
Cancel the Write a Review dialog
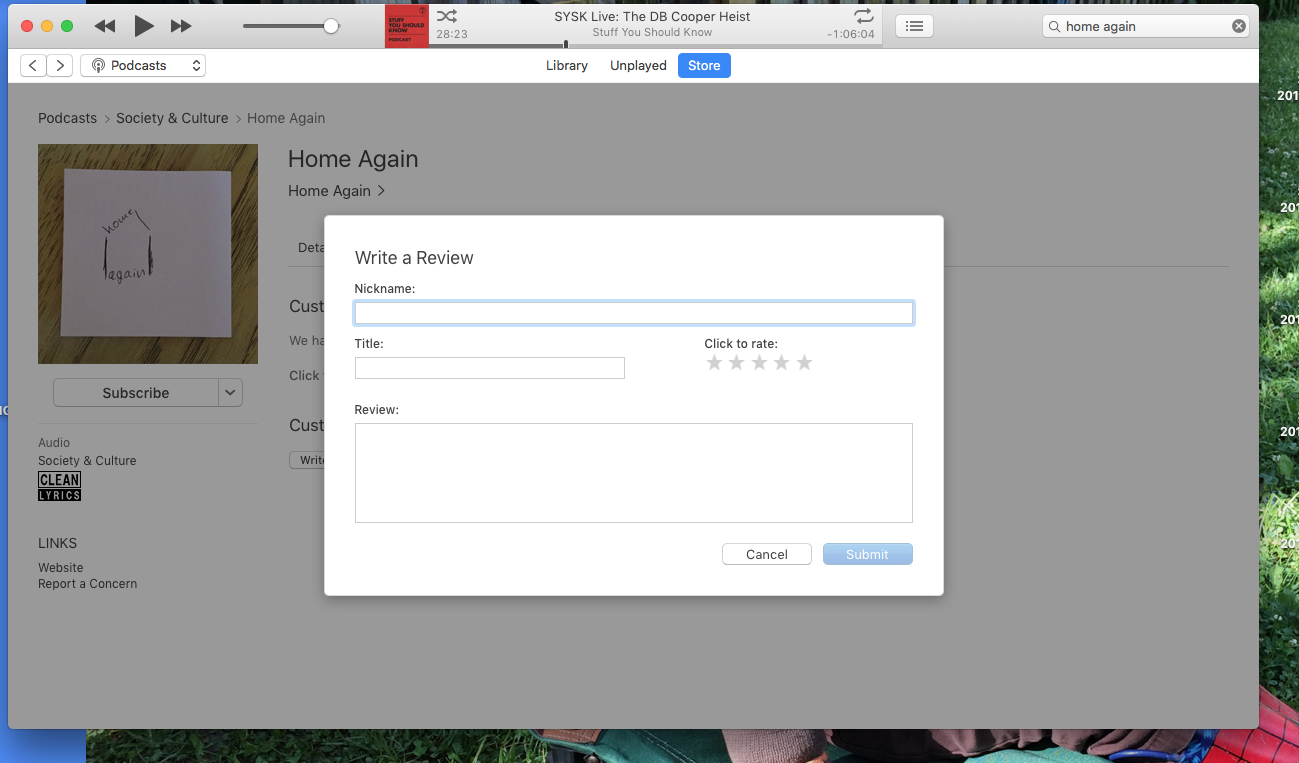[767, 554]
